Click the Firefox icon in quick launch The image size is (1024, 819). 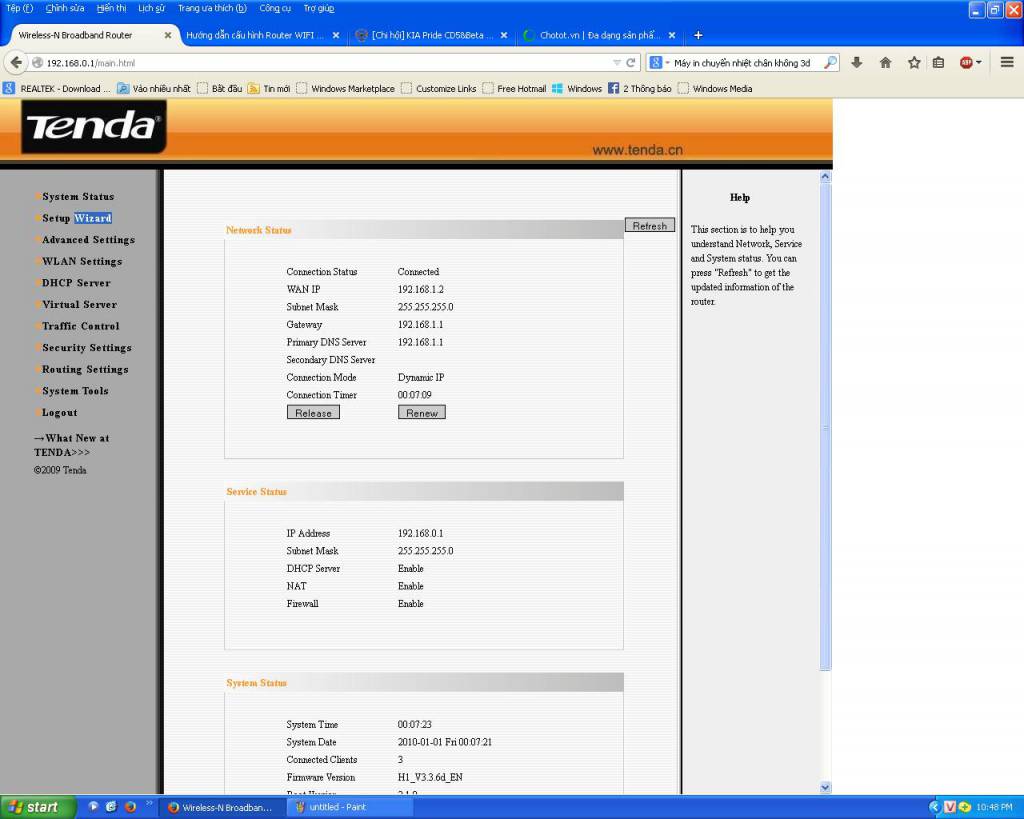tap(130, 807)
